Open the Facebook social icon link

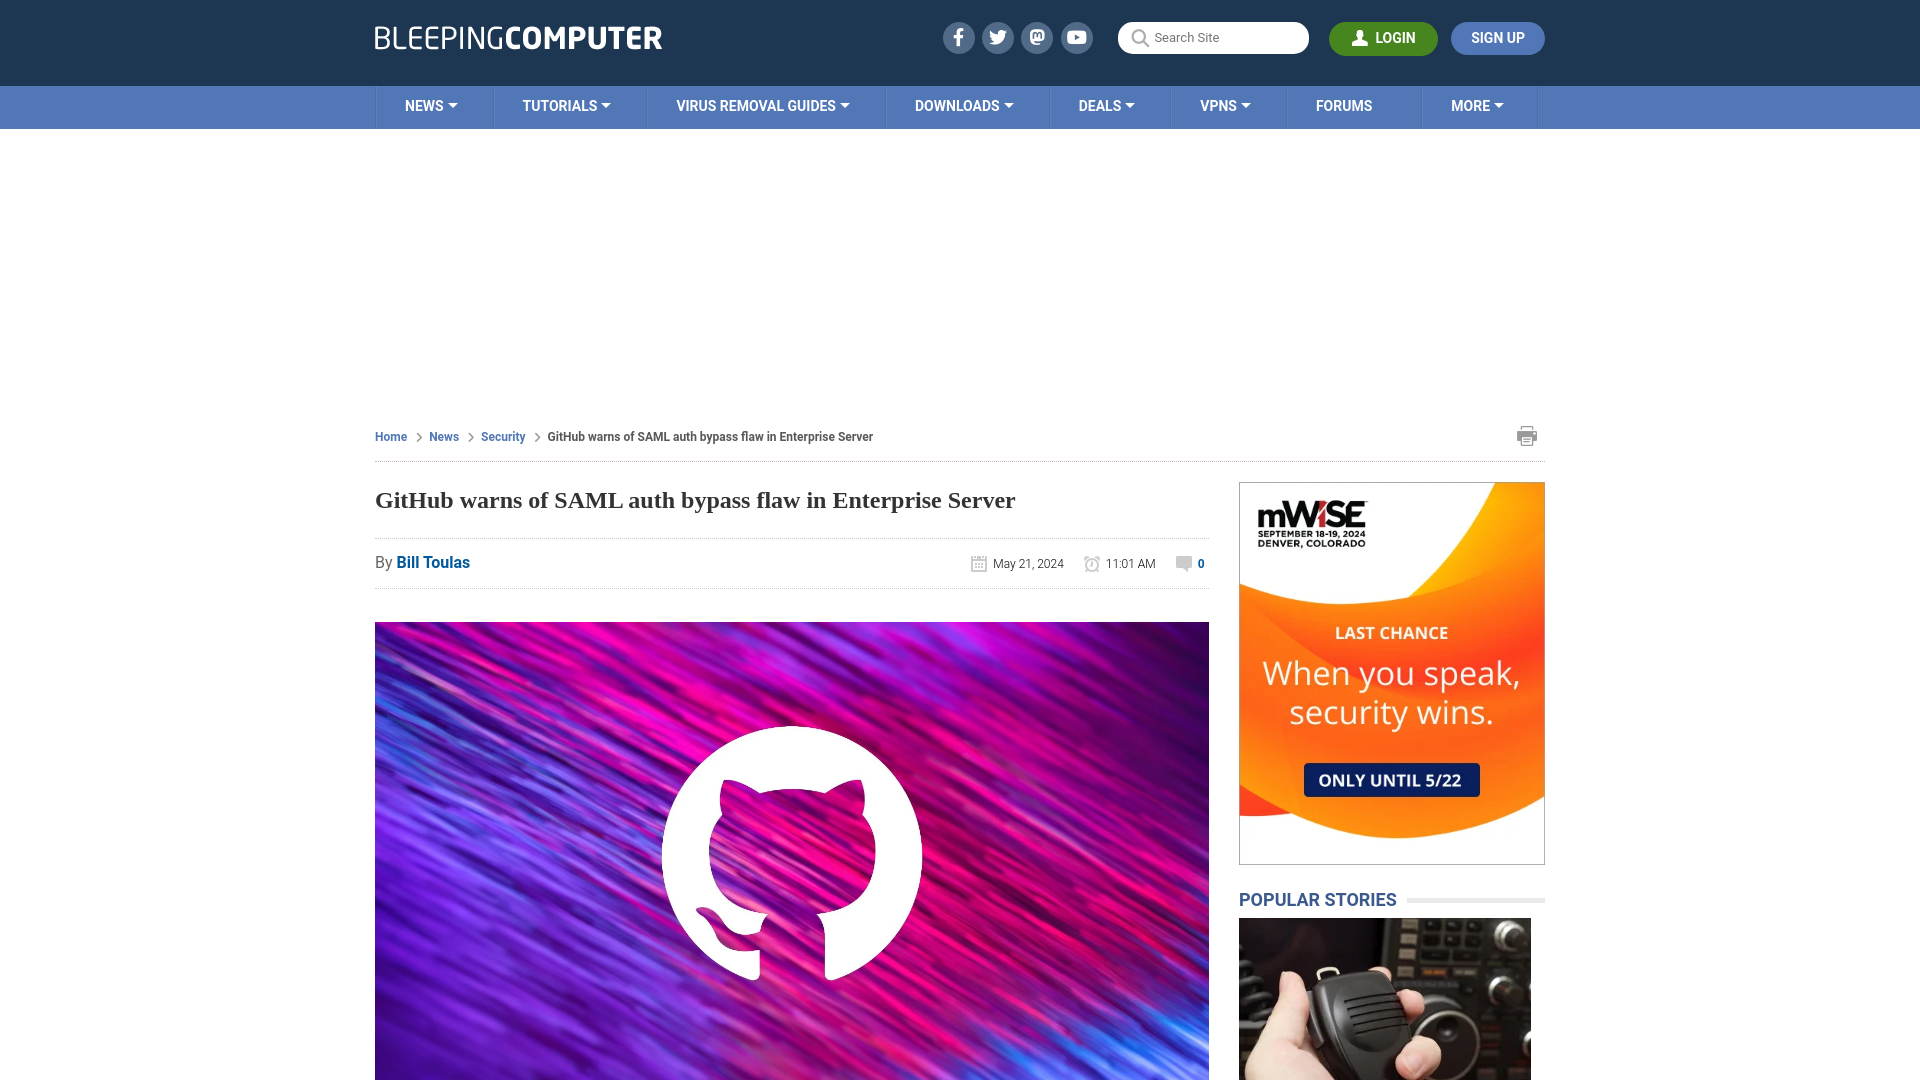957,37
